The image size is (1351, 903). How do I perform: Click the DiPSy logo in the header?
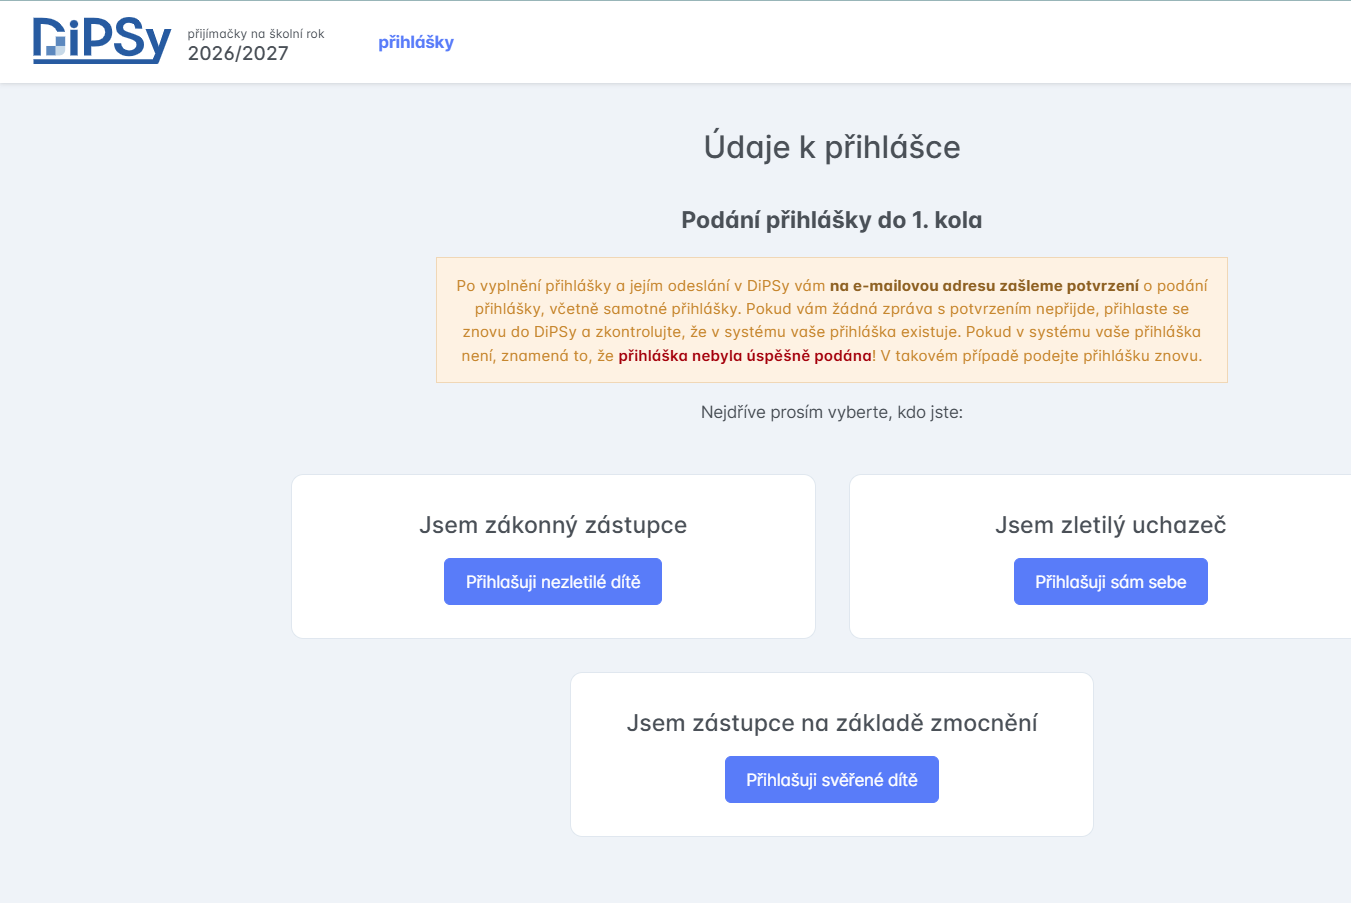[x=101, y=41]
